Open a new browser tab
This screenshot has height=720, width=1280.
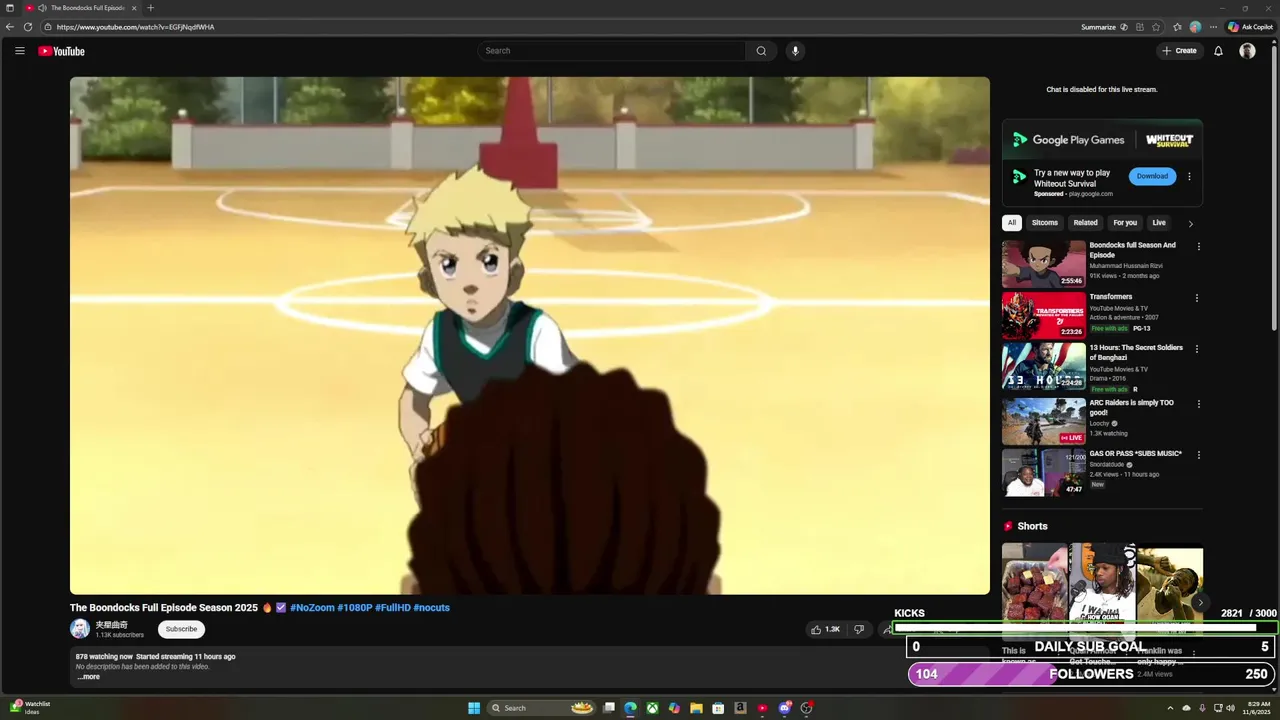[151, 8]
